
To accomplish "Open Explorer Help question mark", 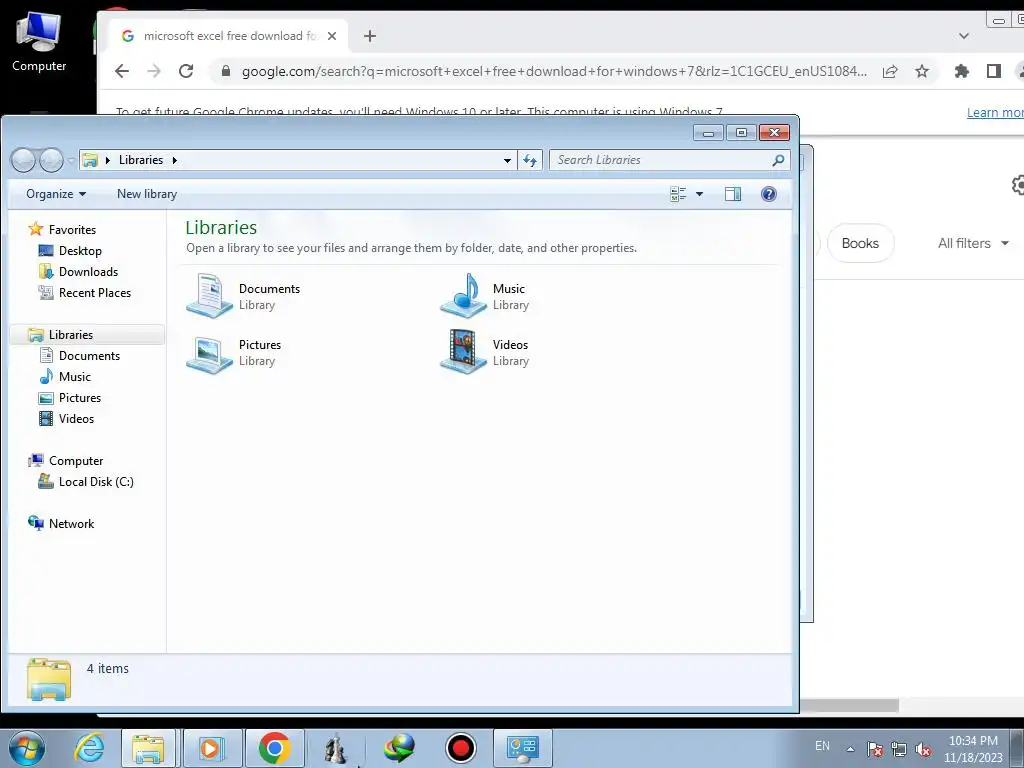I will pyautogui.click(x=769, y=194).
